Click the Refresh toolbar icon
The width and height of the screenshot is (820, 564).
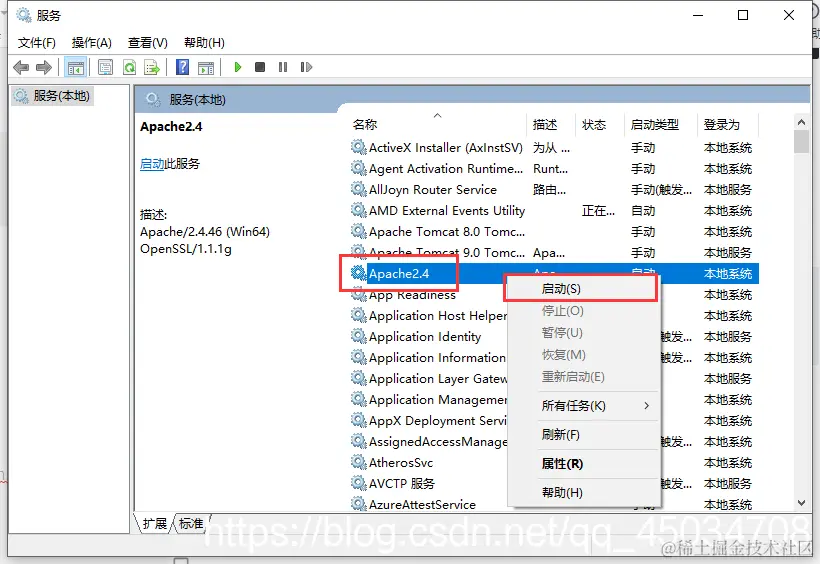[129, 67]
